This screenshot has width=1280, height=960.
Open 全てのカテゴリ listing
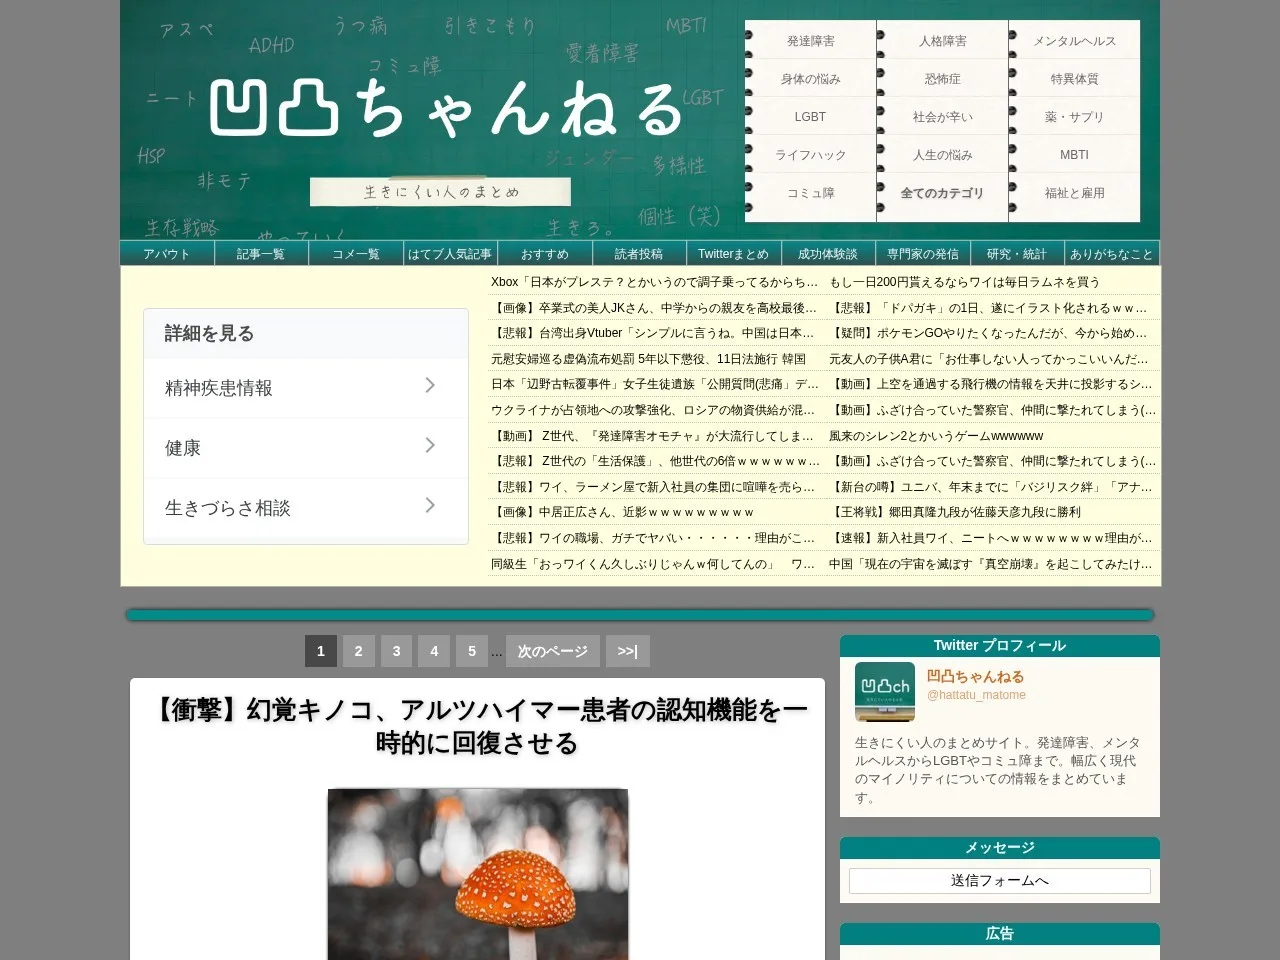click(943, 193)
